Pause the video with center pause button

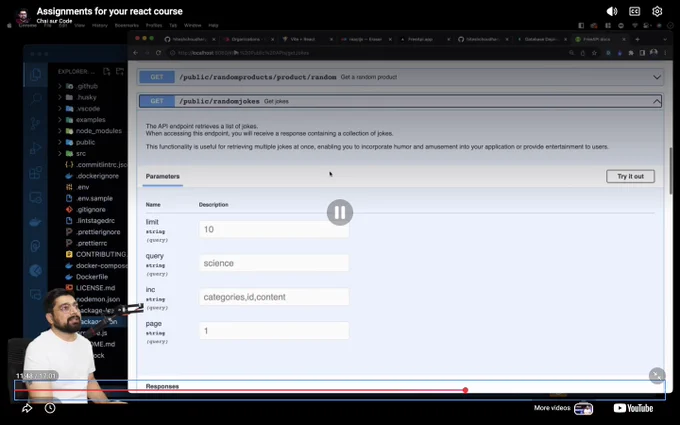(x=340, y=212)
